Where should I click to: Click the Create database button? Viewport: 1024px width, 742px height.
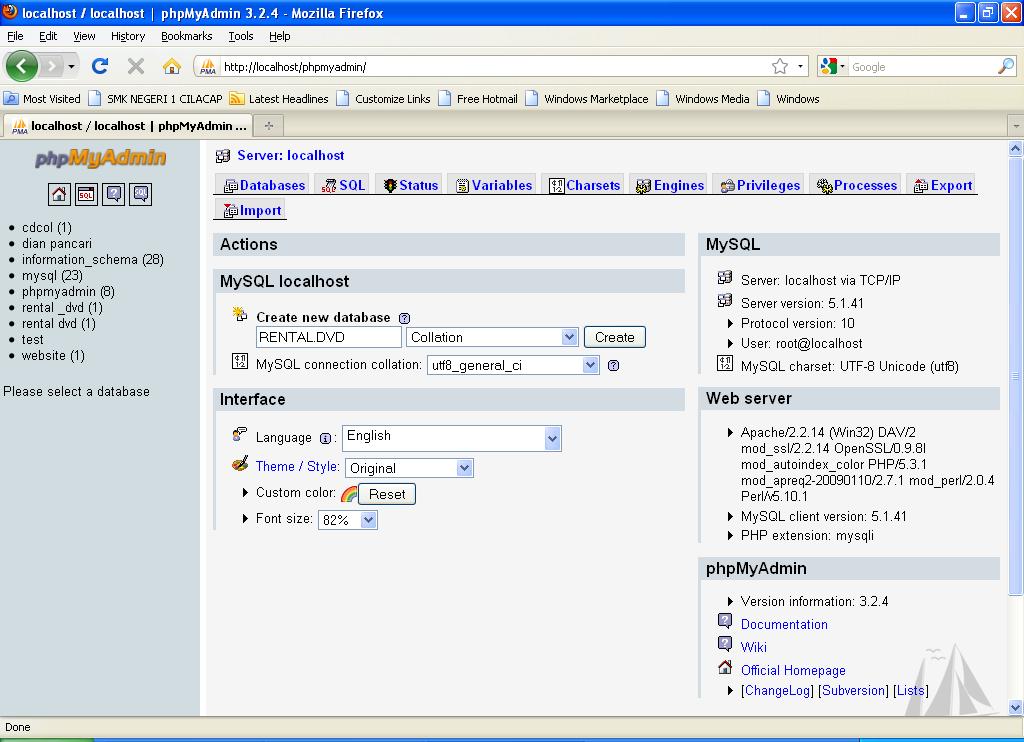pyautogui.click(x=615, y=337)
